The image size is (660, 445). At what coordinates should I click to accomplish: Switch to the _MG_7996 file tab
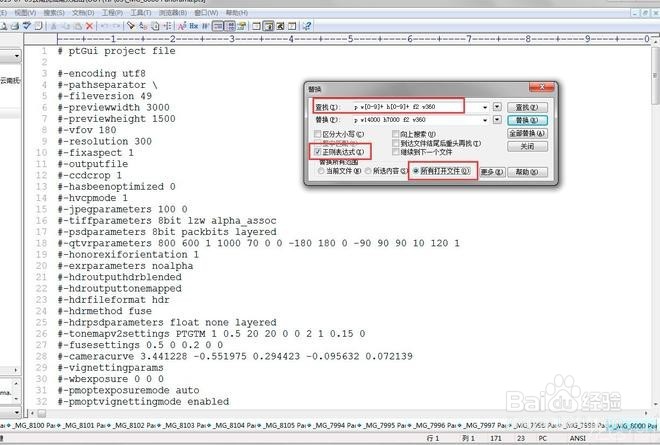[432, 426]
